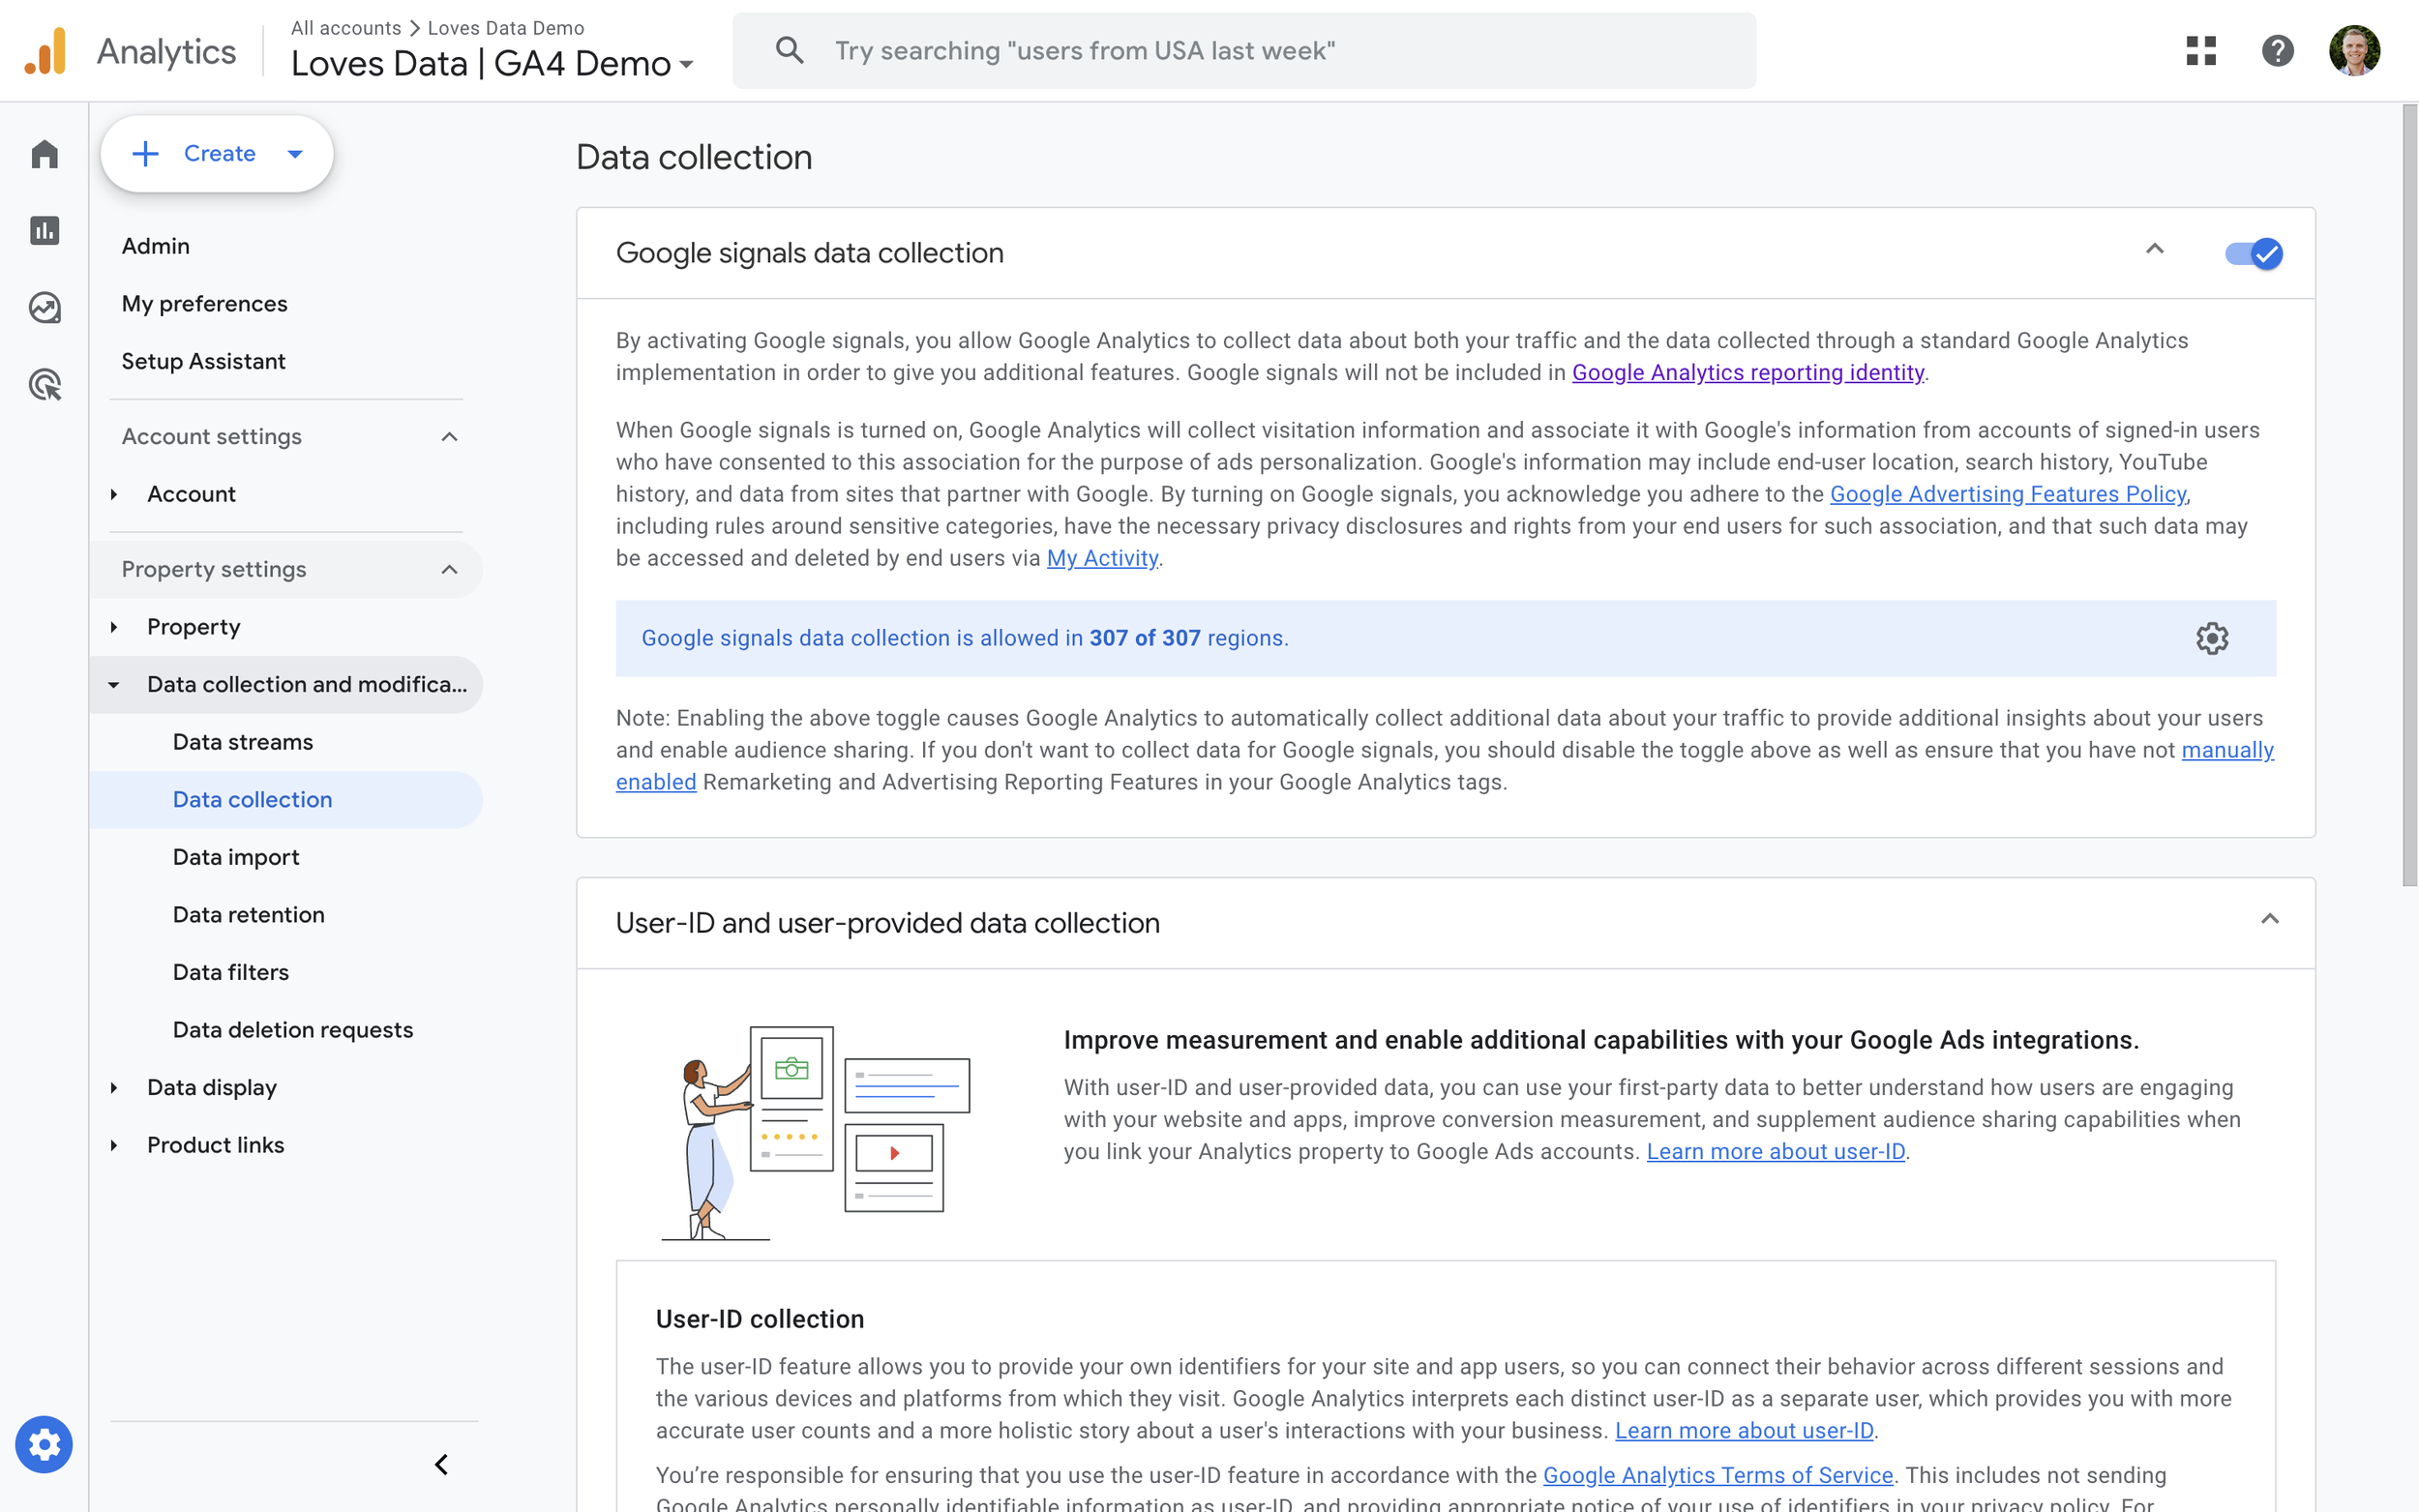Open Data streams
The image size is (2419, 1512).
click(243, 742)
